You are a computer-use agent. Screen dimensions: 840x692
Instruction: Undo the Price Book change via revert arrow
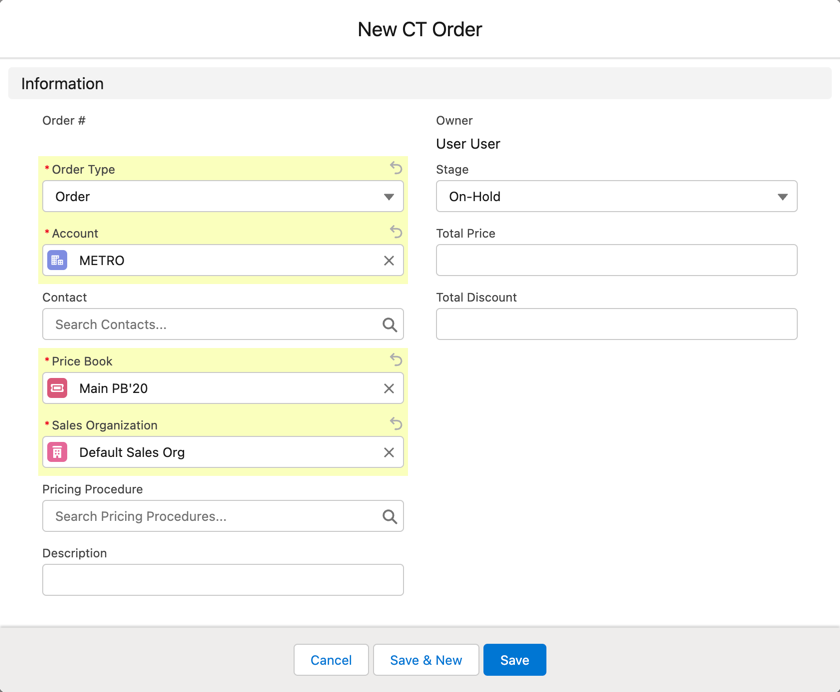(x=395, y=360)
